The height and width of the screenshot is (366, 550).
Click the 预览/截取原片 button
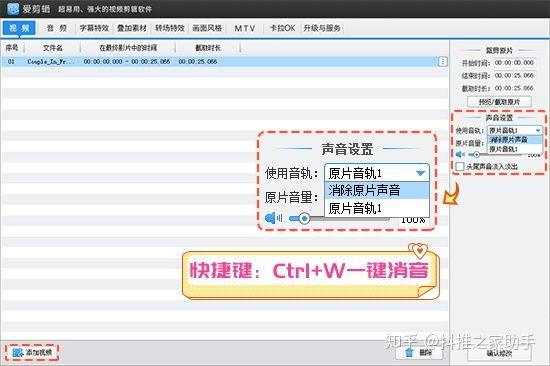(x=499, y=102)
